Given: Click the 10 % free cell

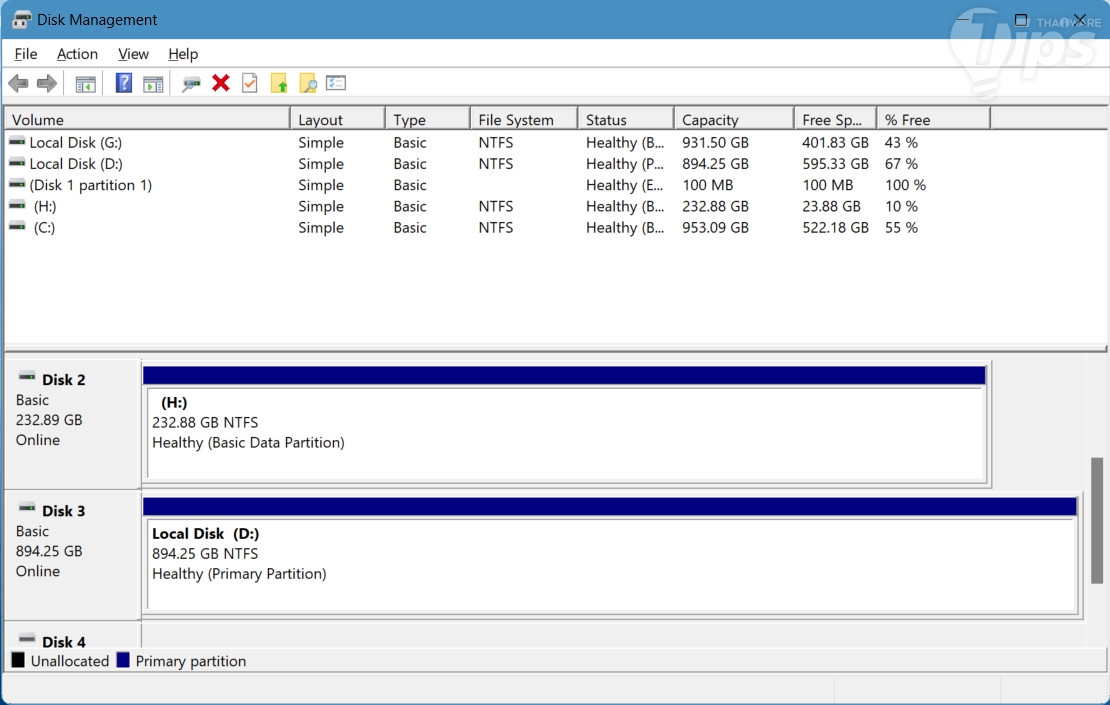Looking at the screenshot, I should tap(901, 206).
